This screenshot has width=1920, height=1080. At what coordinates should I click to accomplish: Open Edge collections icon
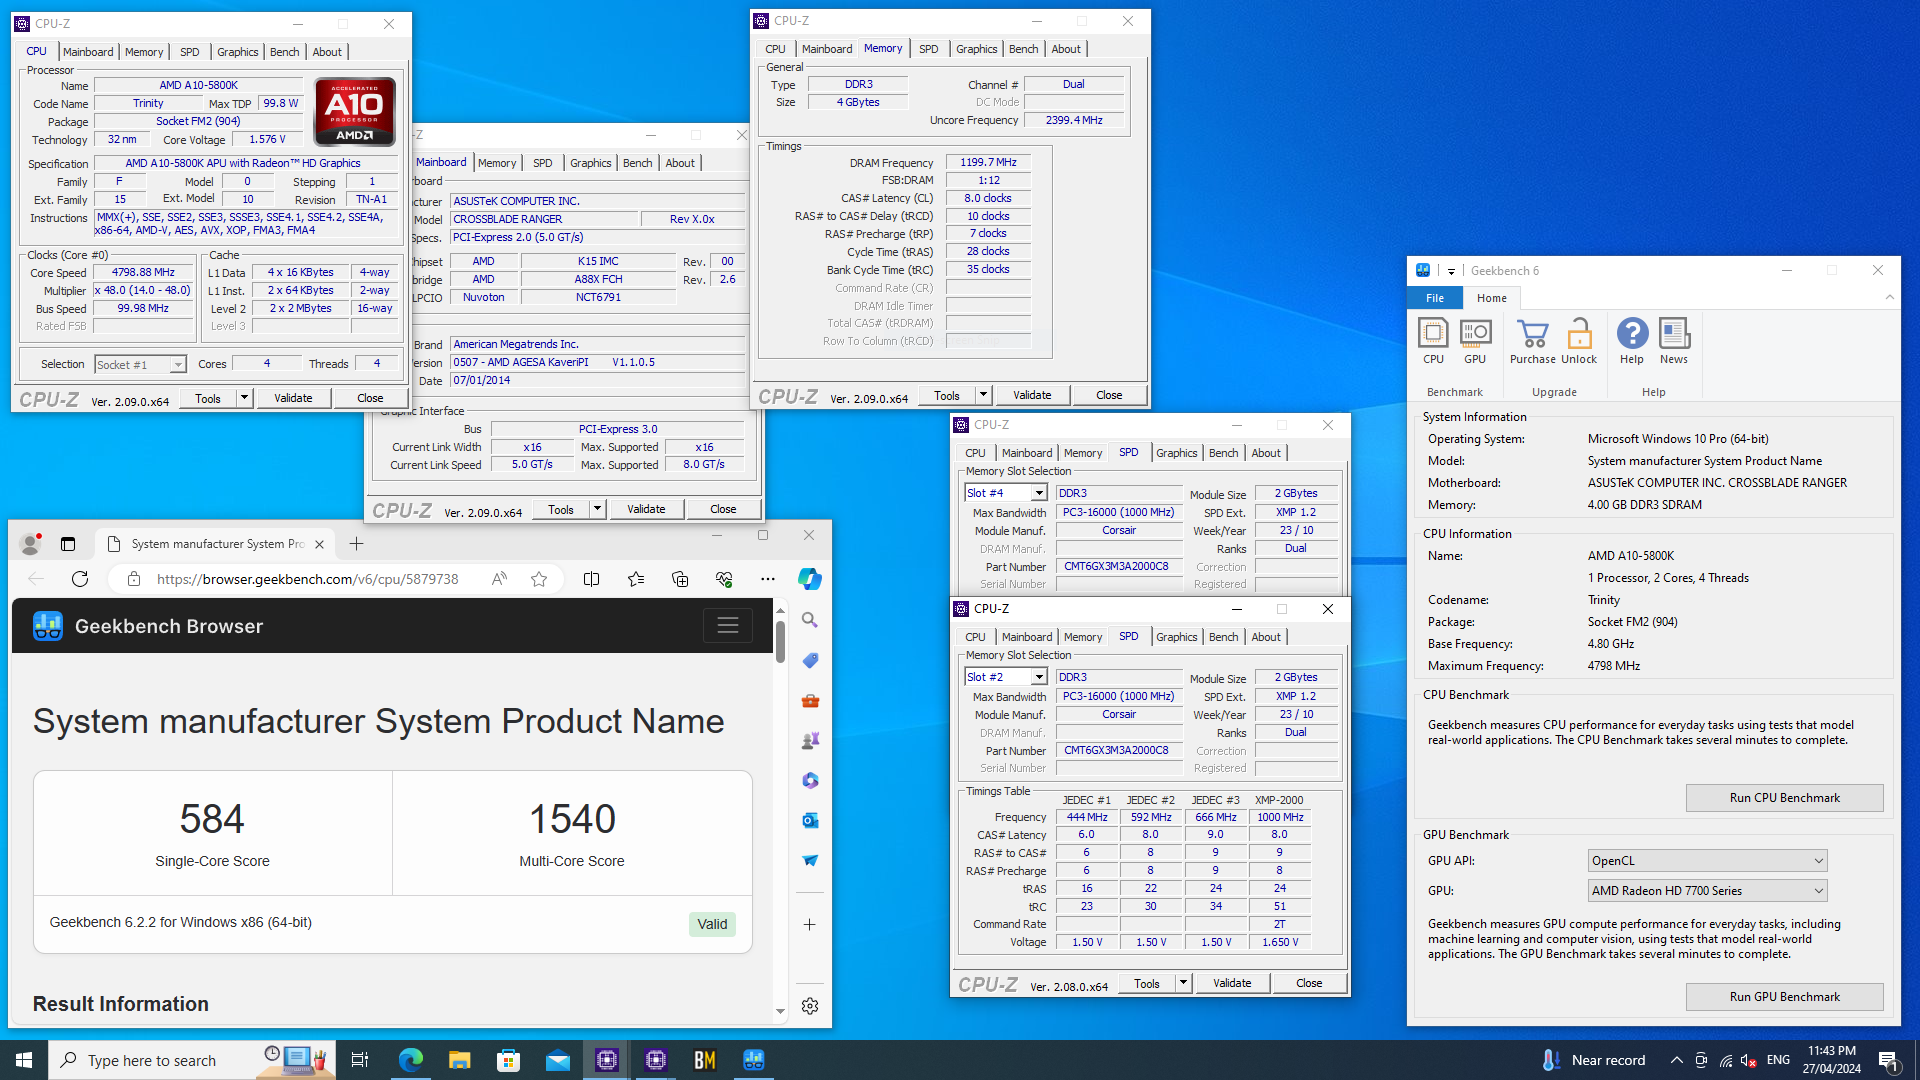[680, 579]
